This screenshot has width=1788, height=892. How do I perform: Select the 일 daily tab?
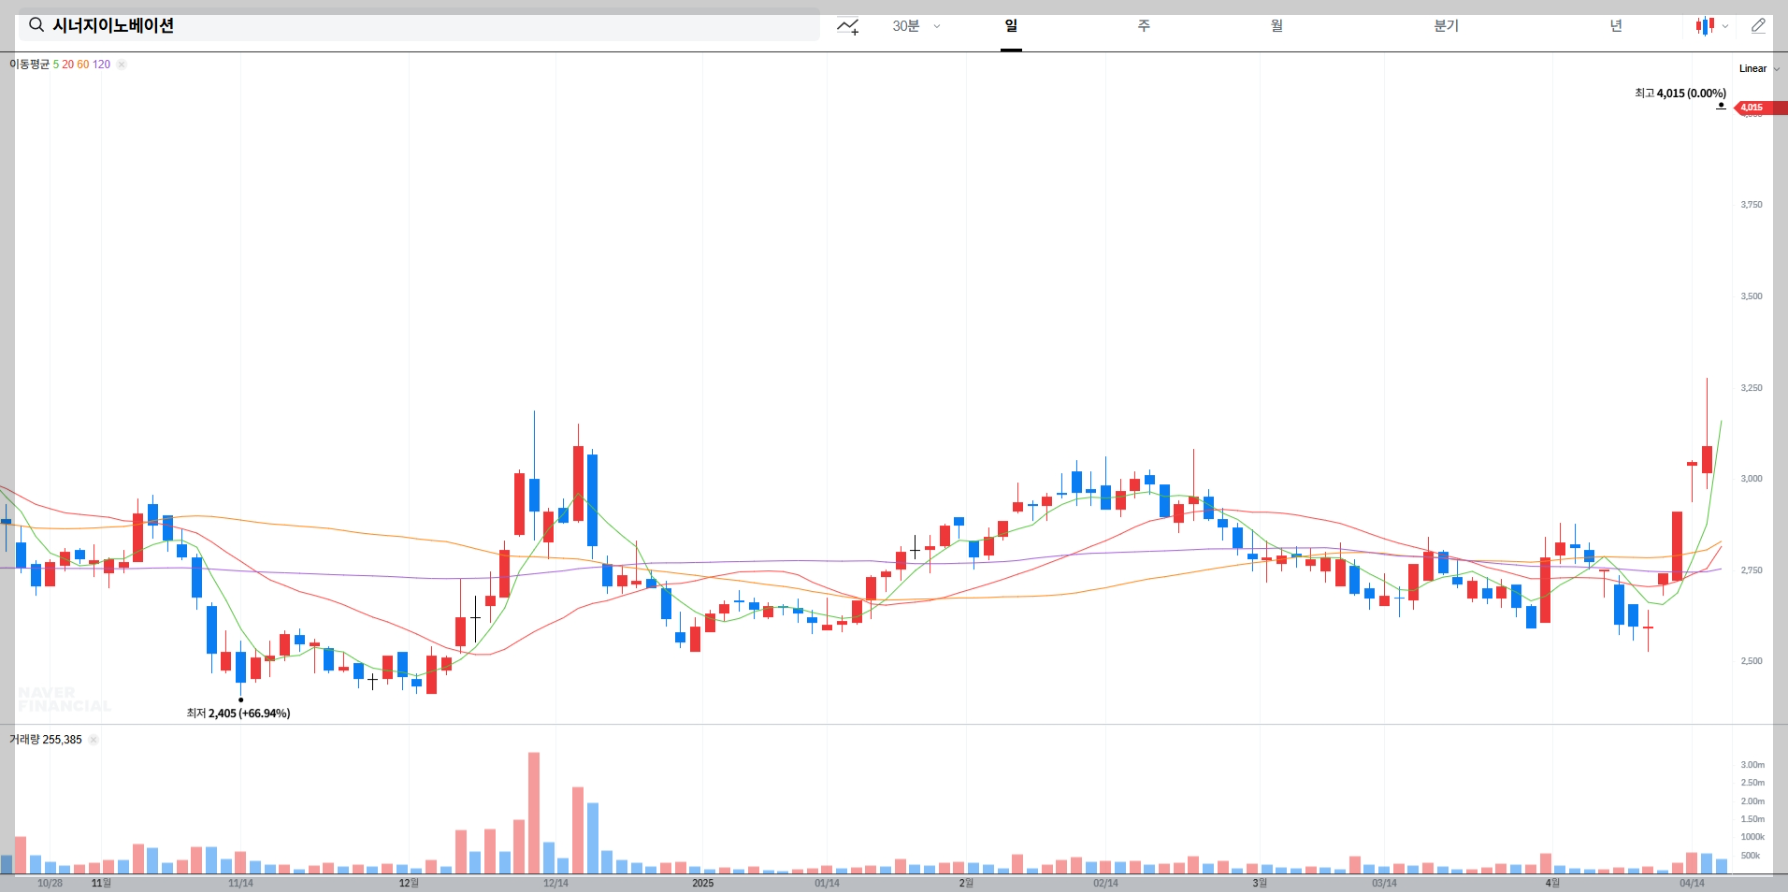[x=1011, y=26]
